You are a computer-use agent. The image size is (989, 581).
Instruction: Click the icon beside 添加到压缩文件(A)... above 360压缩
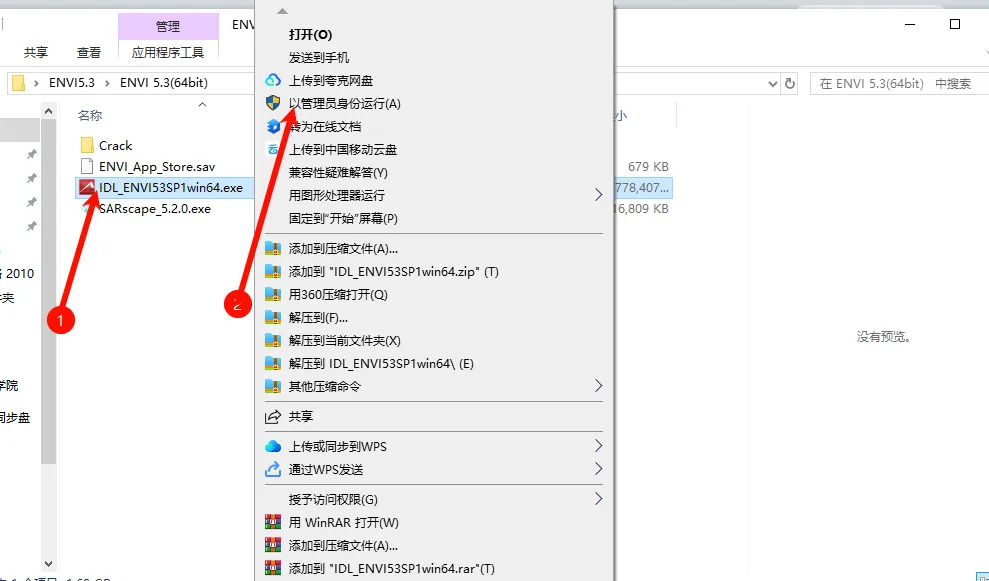click(x=272, y=249)
